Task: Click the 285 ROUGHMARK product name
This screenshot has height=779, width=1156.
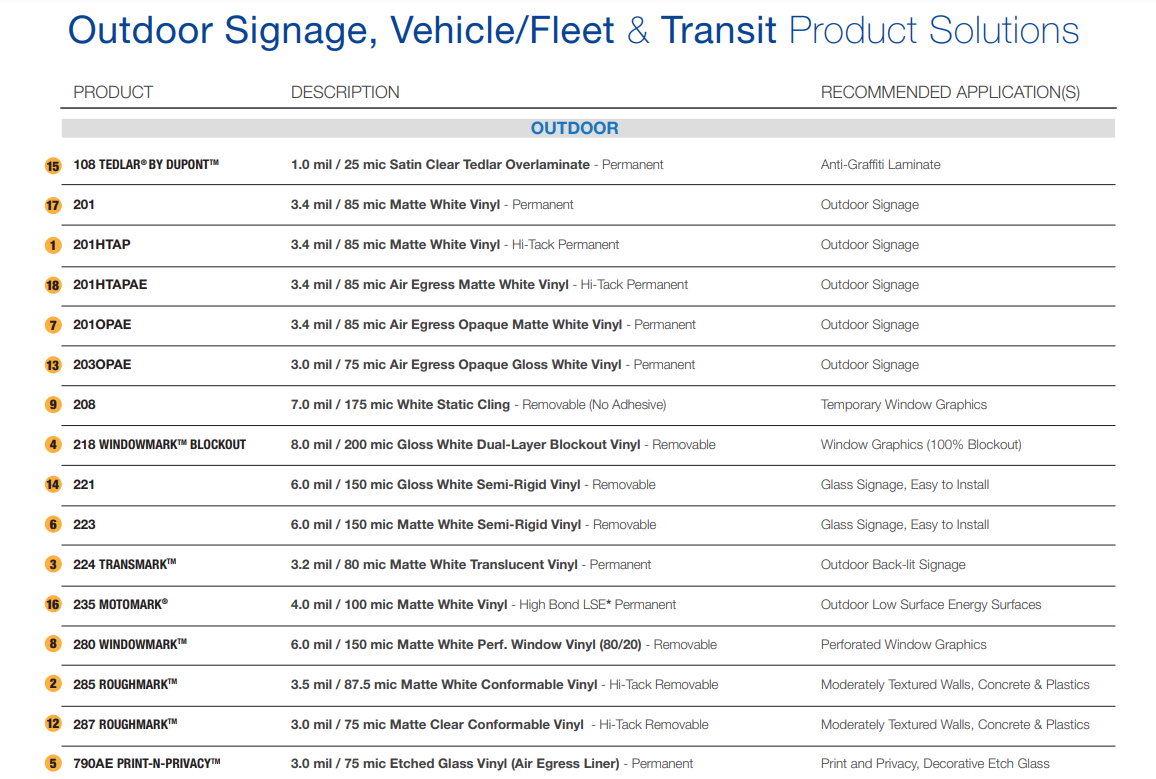Action: pyautogui.click(x=125, y=684)
